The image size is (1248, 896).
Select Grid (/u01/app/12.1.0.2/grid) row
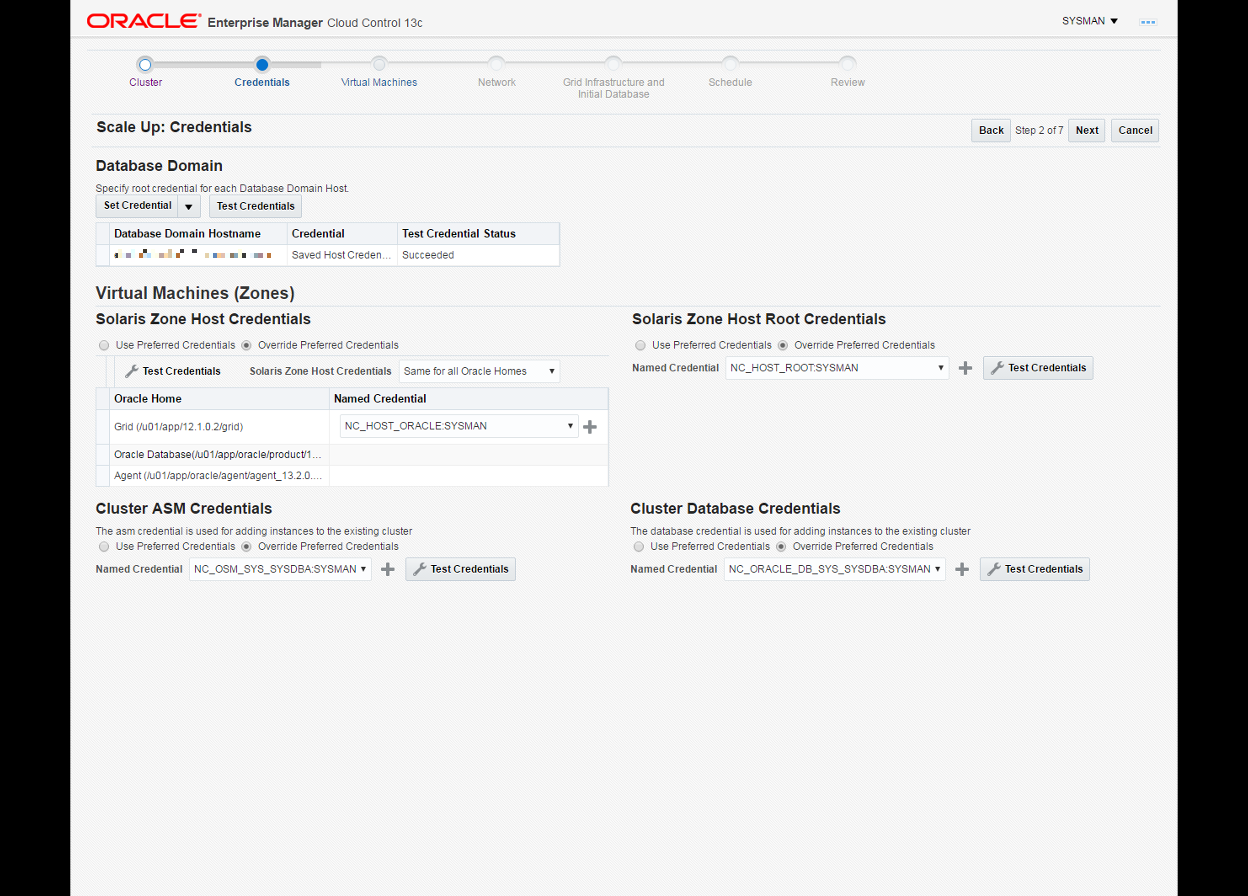tap(352, 426)
